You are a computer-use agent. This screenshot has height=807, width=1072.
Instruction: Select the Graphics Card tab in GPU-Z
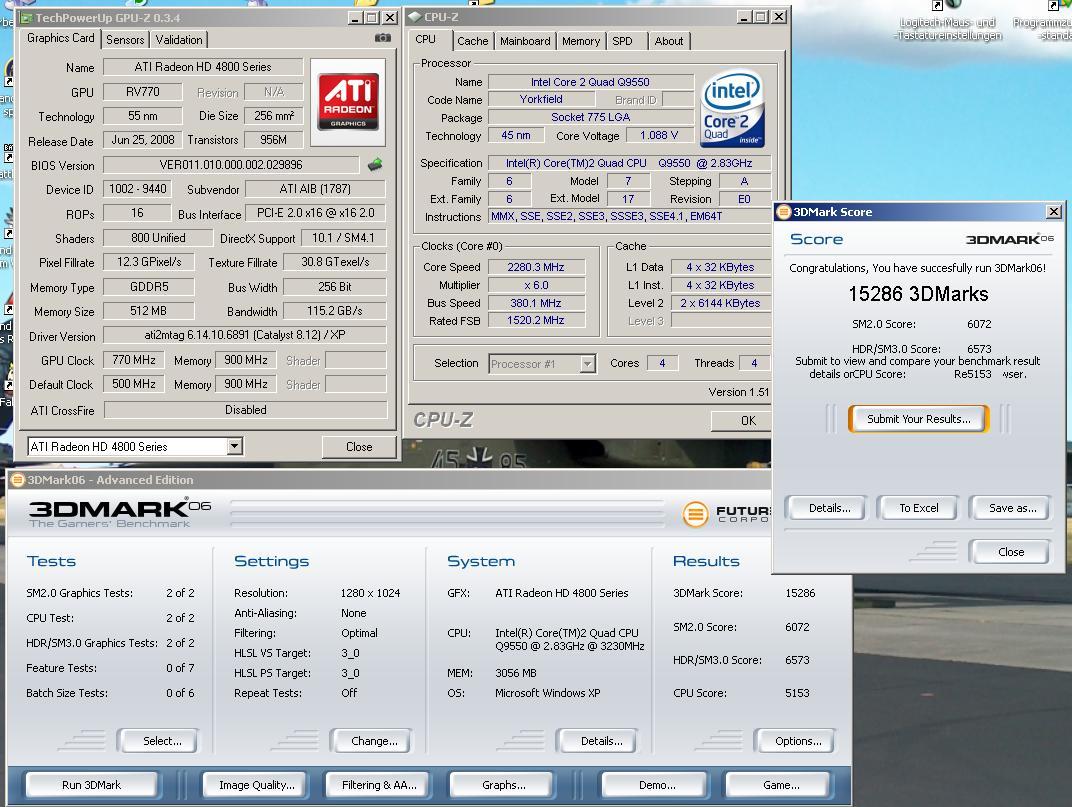pos(60,38)
